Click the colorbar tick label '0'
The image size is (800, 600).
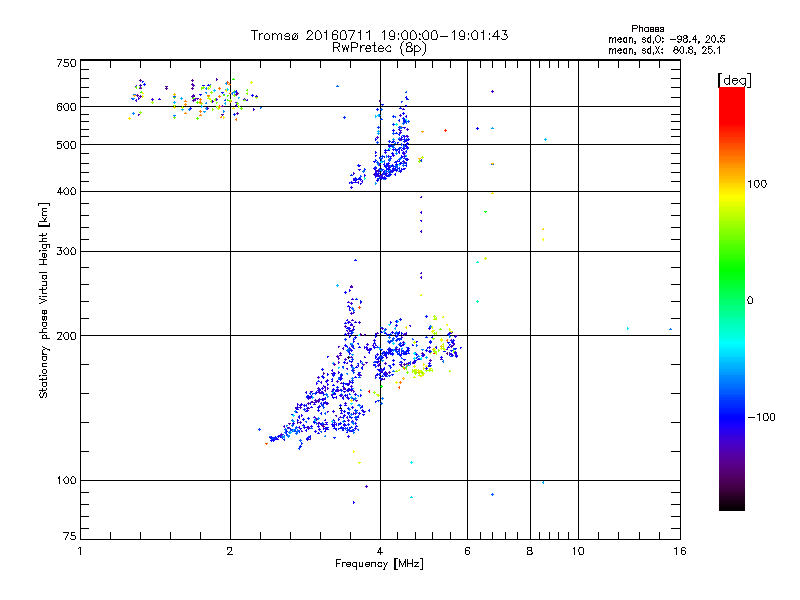click(x=750, y=301)
